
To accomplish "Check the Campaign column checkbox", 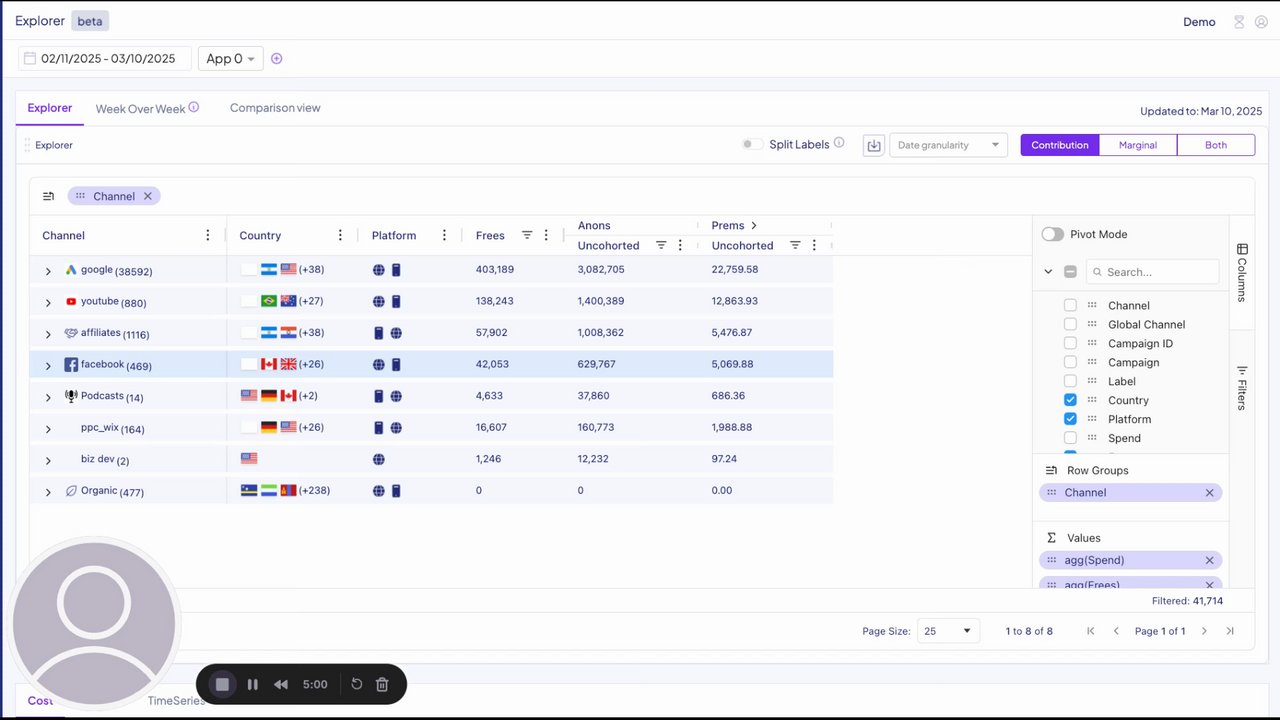I will pos(1070,362).
